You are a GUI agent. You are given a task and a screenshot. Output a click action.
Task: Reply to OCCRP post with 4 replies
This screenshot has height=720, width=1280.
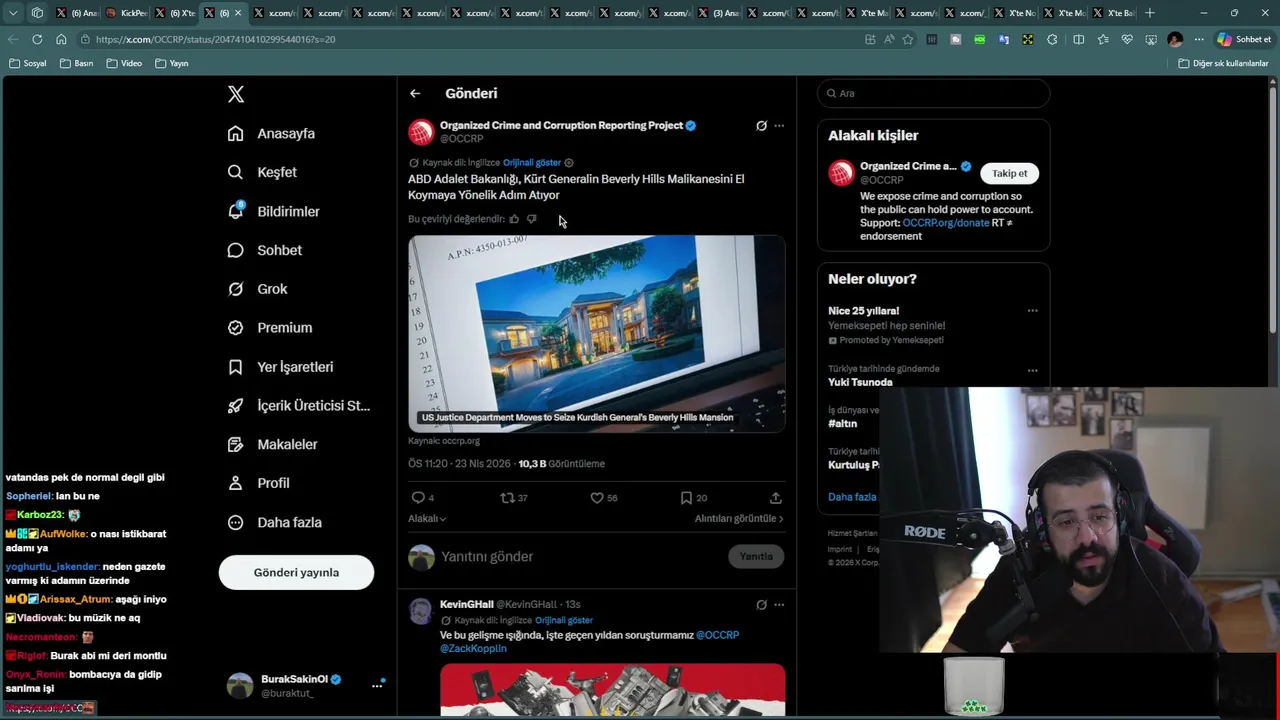[x=422, y=497]
